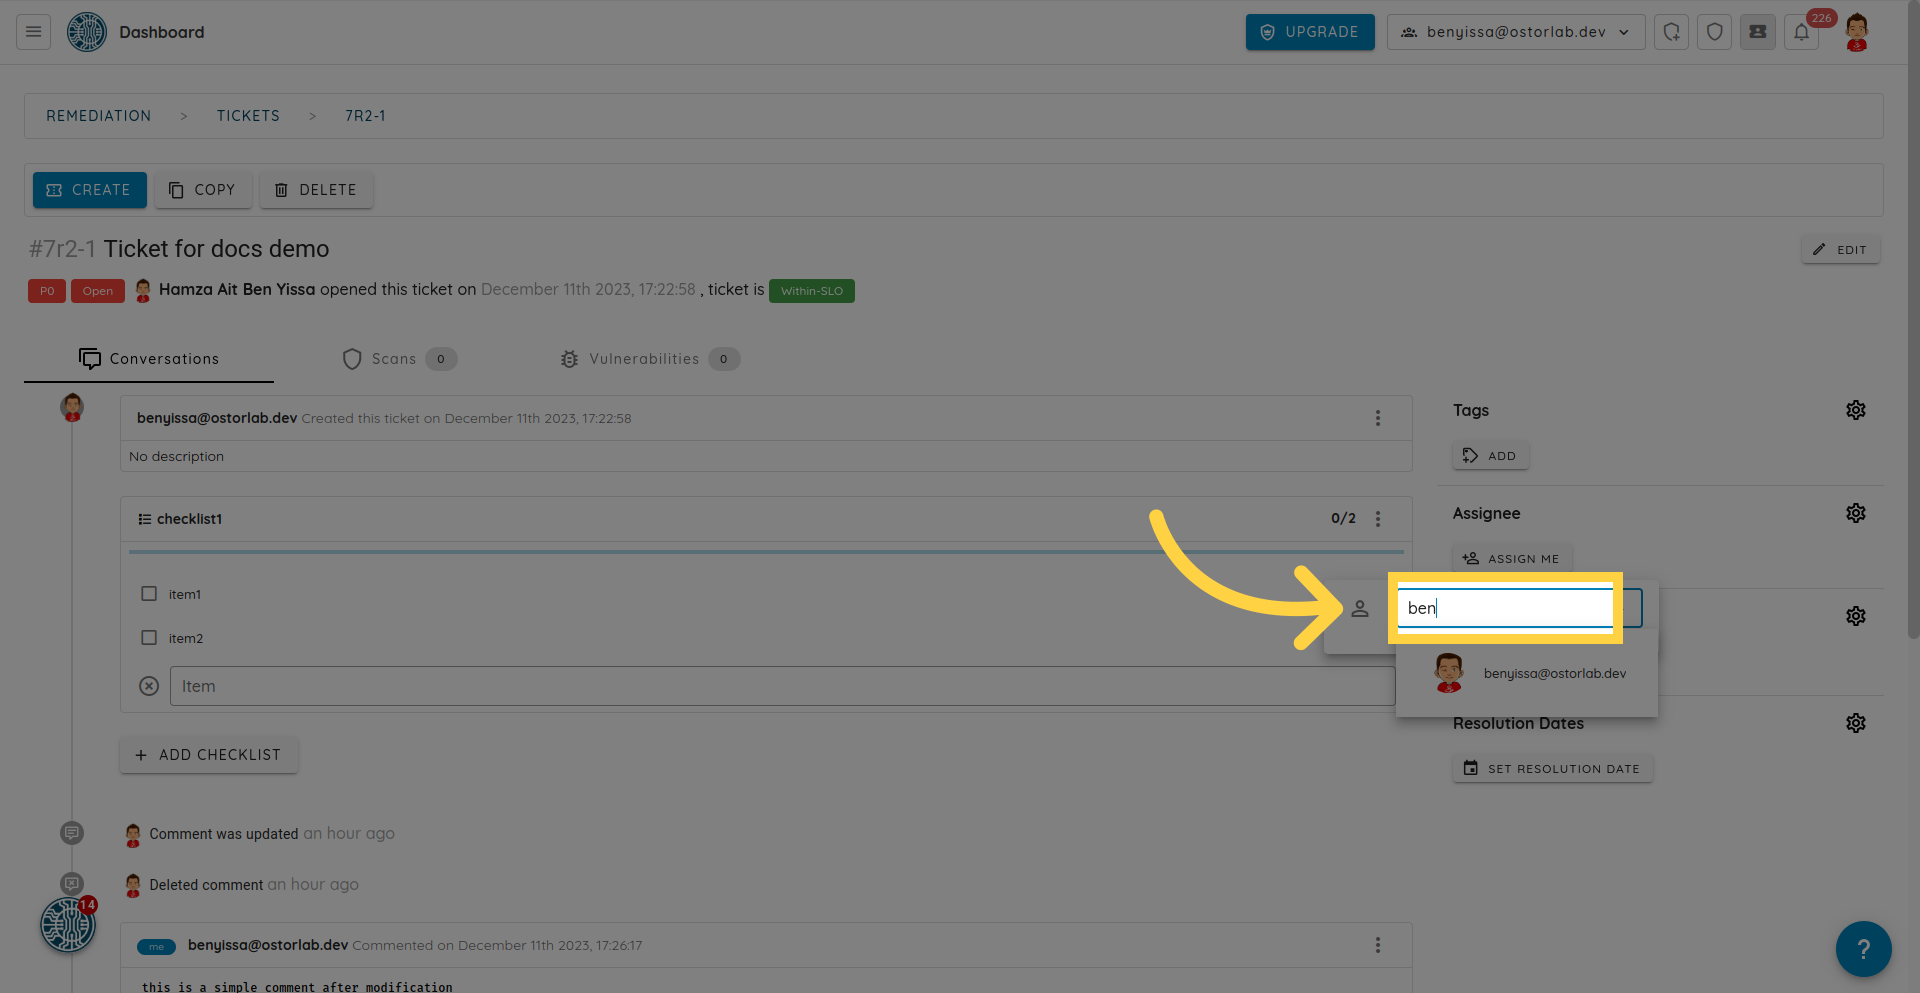Open the hamburger navigation menu
This screenshot has height=993, width=1920.
click(x=33, y=32)
